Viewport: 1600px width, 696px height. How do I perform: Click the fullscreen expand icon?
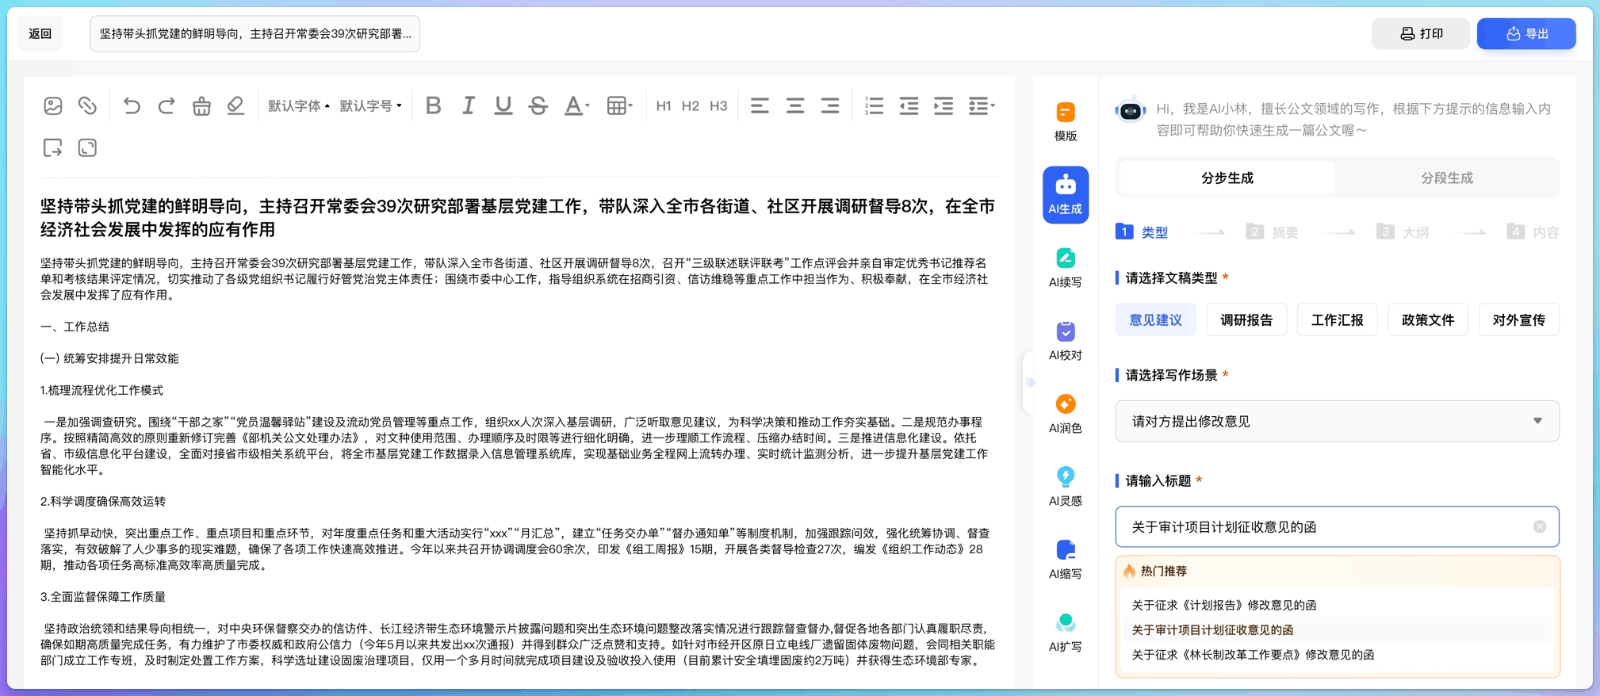coord(88,148)
